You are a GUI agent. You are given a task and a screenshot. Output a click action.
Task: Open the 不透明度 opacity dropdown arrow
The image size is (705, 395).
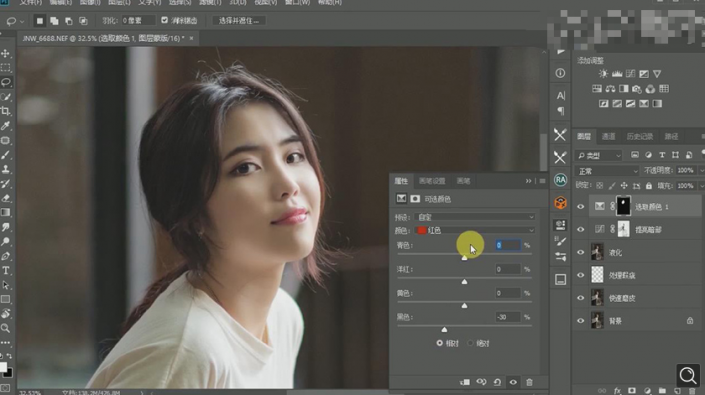[x=701, y=171]
